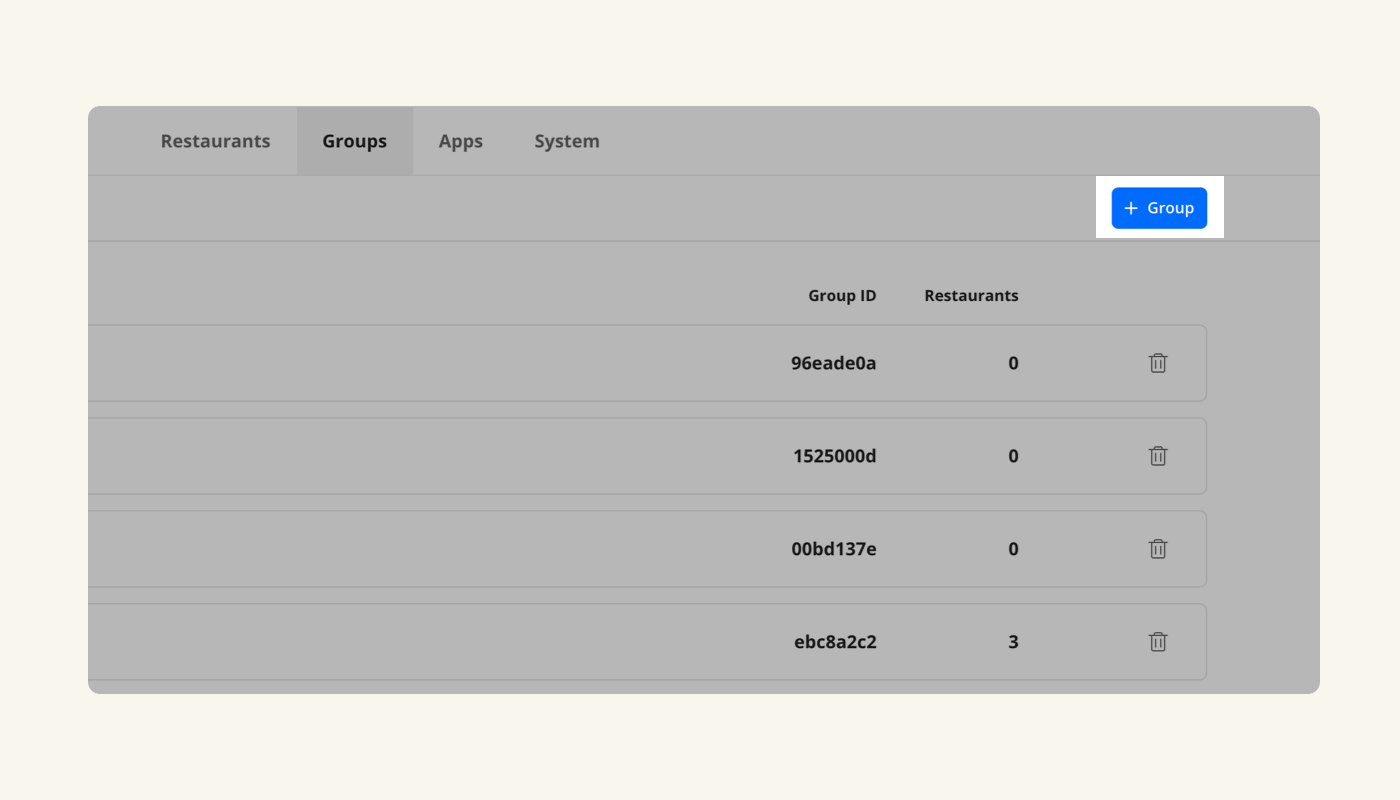Switch to the Restaurants tab

click(x=215, y=141)
